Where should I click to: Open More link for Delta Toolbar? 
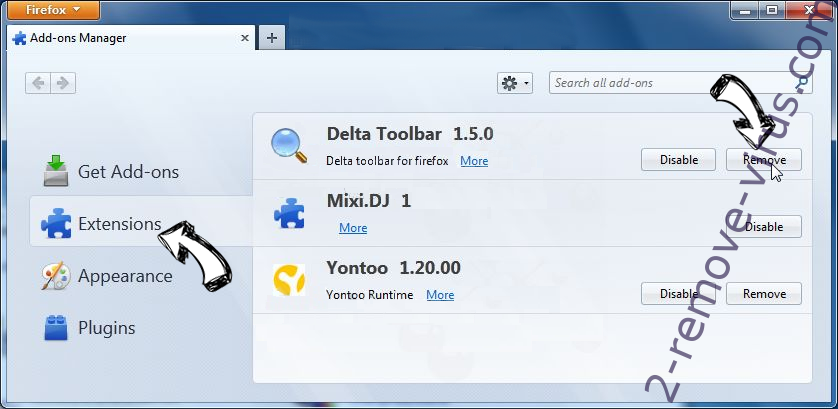(x=474, y=161)
